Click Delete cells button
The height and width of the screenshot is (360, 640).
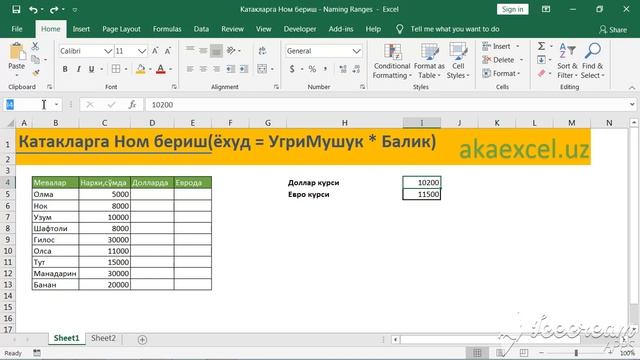[x=502, y=60]
